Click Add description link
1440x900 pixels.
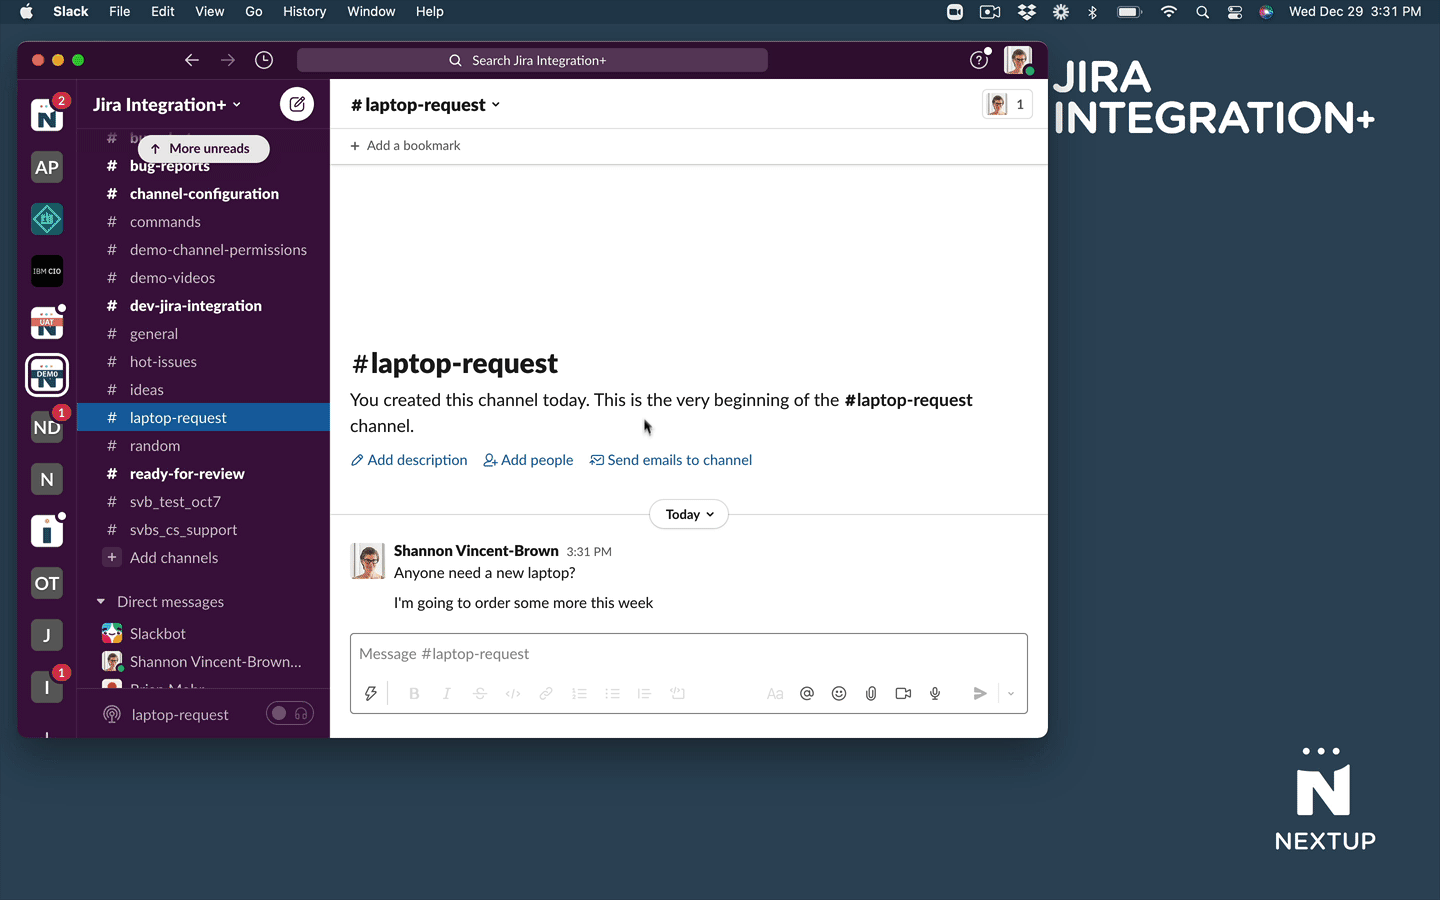(x=409, y=460)
